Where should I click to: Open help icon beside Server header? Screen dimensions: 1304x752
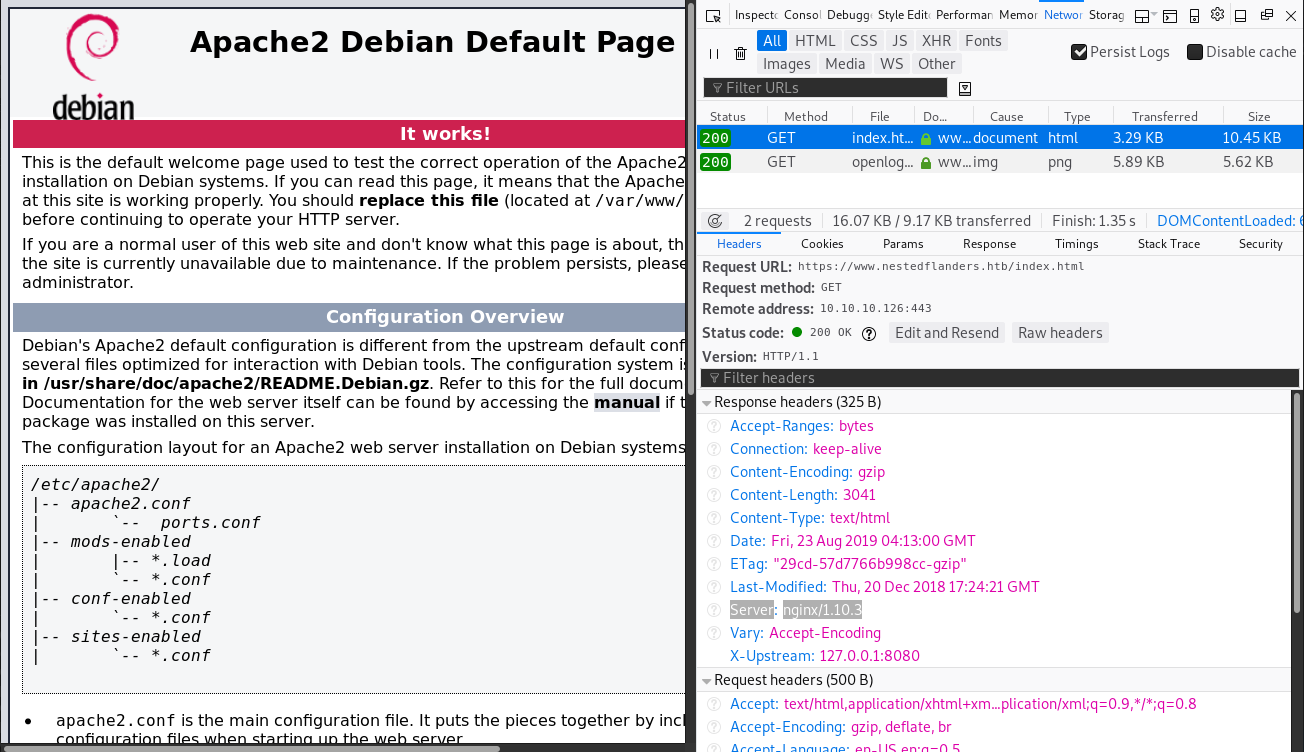coord(714,610)
